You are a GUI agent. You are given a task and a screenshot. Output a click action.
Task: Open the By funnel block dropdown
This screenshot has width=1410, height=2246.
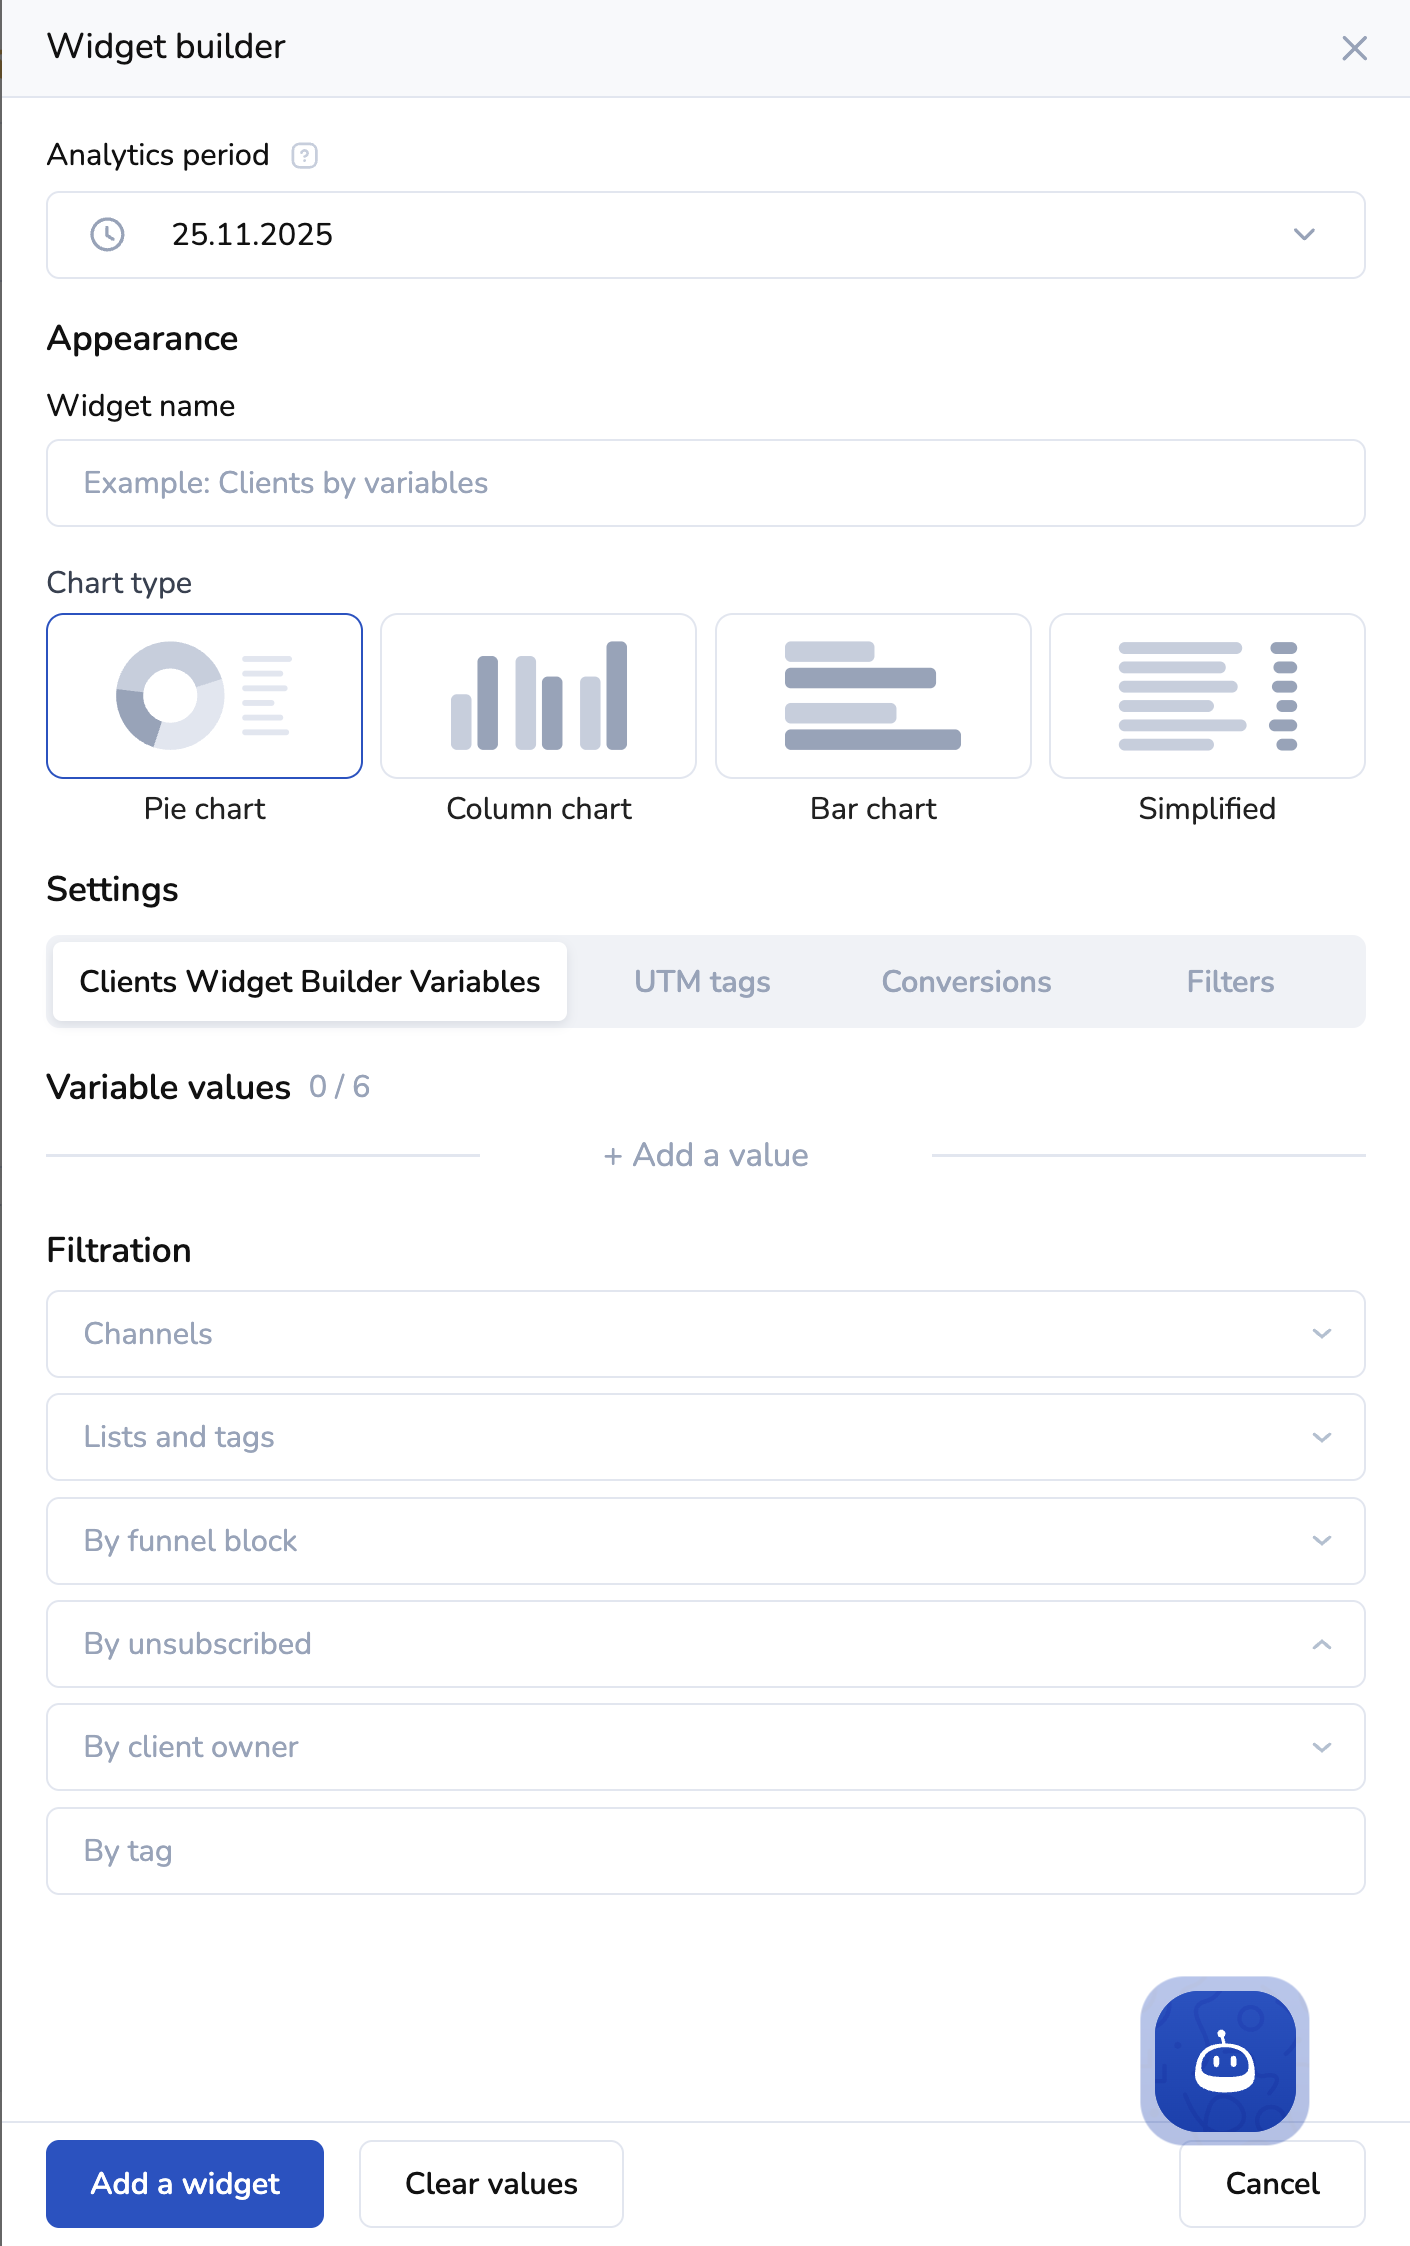(x=1321, y=1541)
